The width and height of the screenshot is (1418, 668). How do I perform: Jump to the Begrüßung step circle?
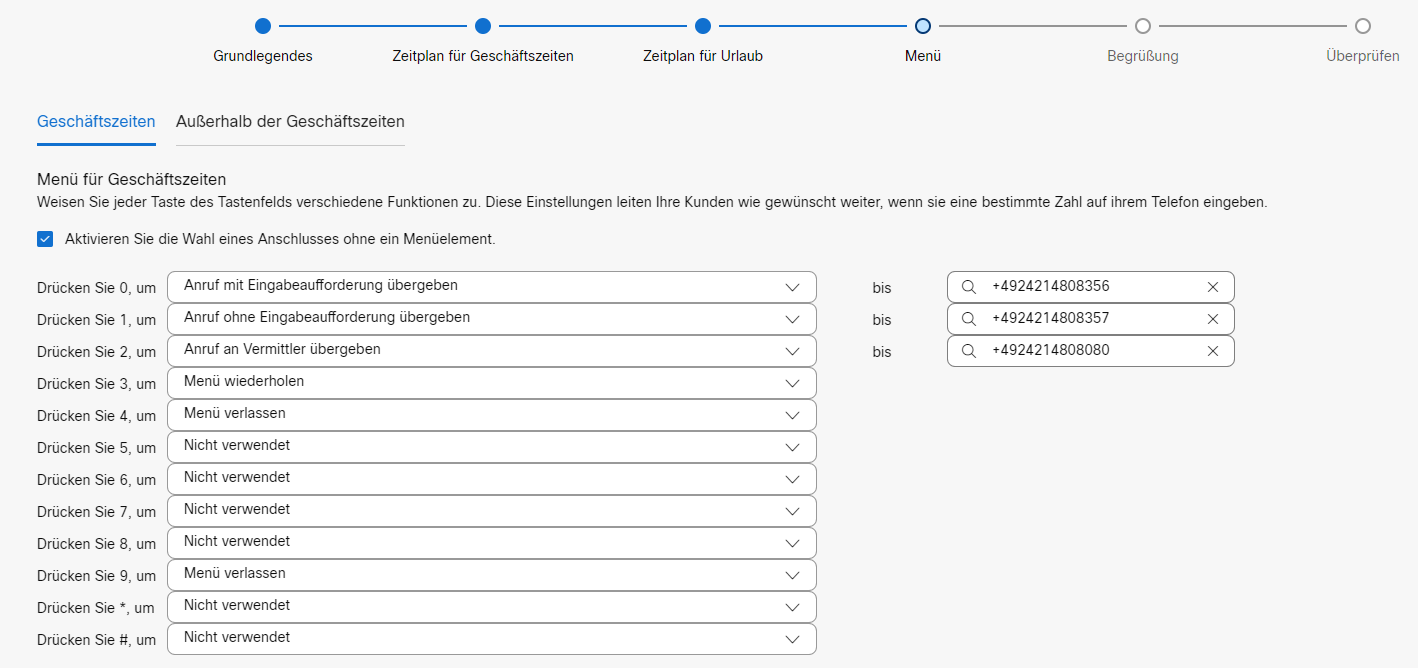(x=1143, y=26)
